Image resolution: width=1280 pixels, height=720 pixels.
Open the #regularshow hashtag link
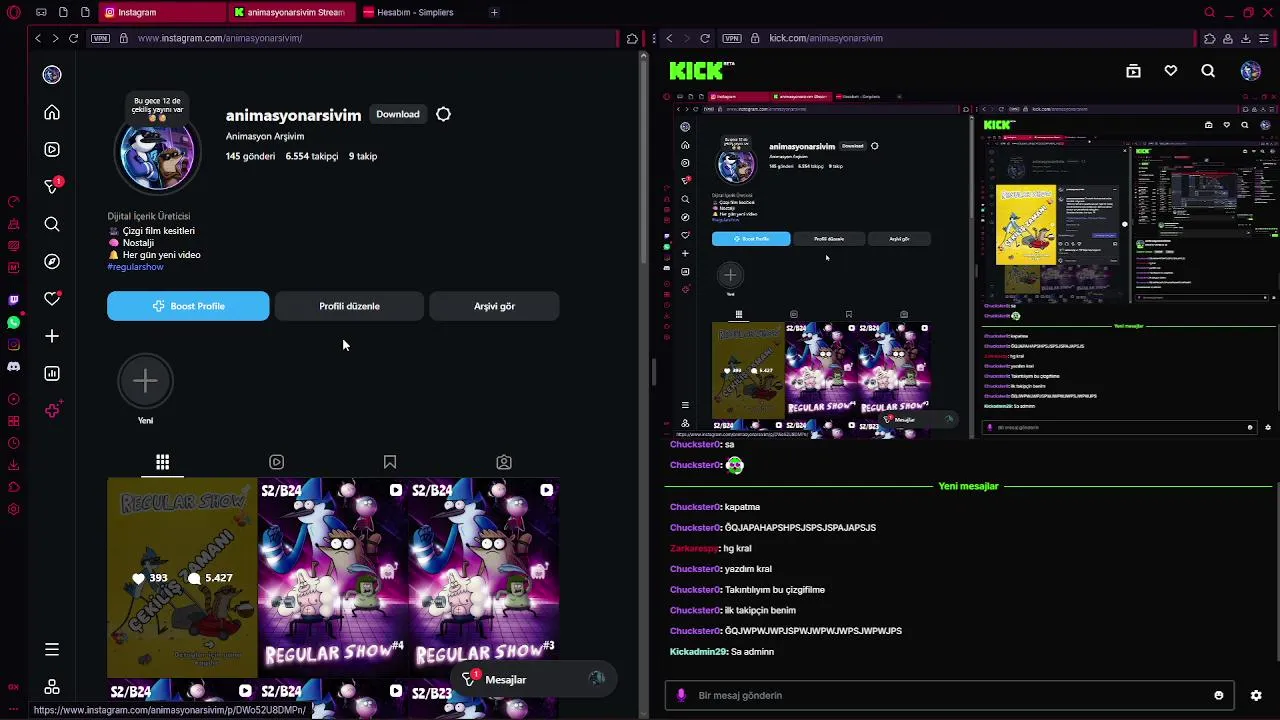point(135,267)
